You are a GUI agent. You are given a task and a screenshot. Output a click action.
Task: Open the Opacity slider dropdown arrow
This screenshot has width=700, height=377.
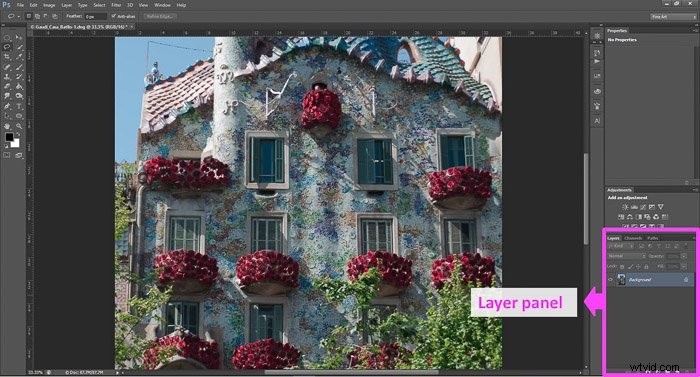coord(684,256)
